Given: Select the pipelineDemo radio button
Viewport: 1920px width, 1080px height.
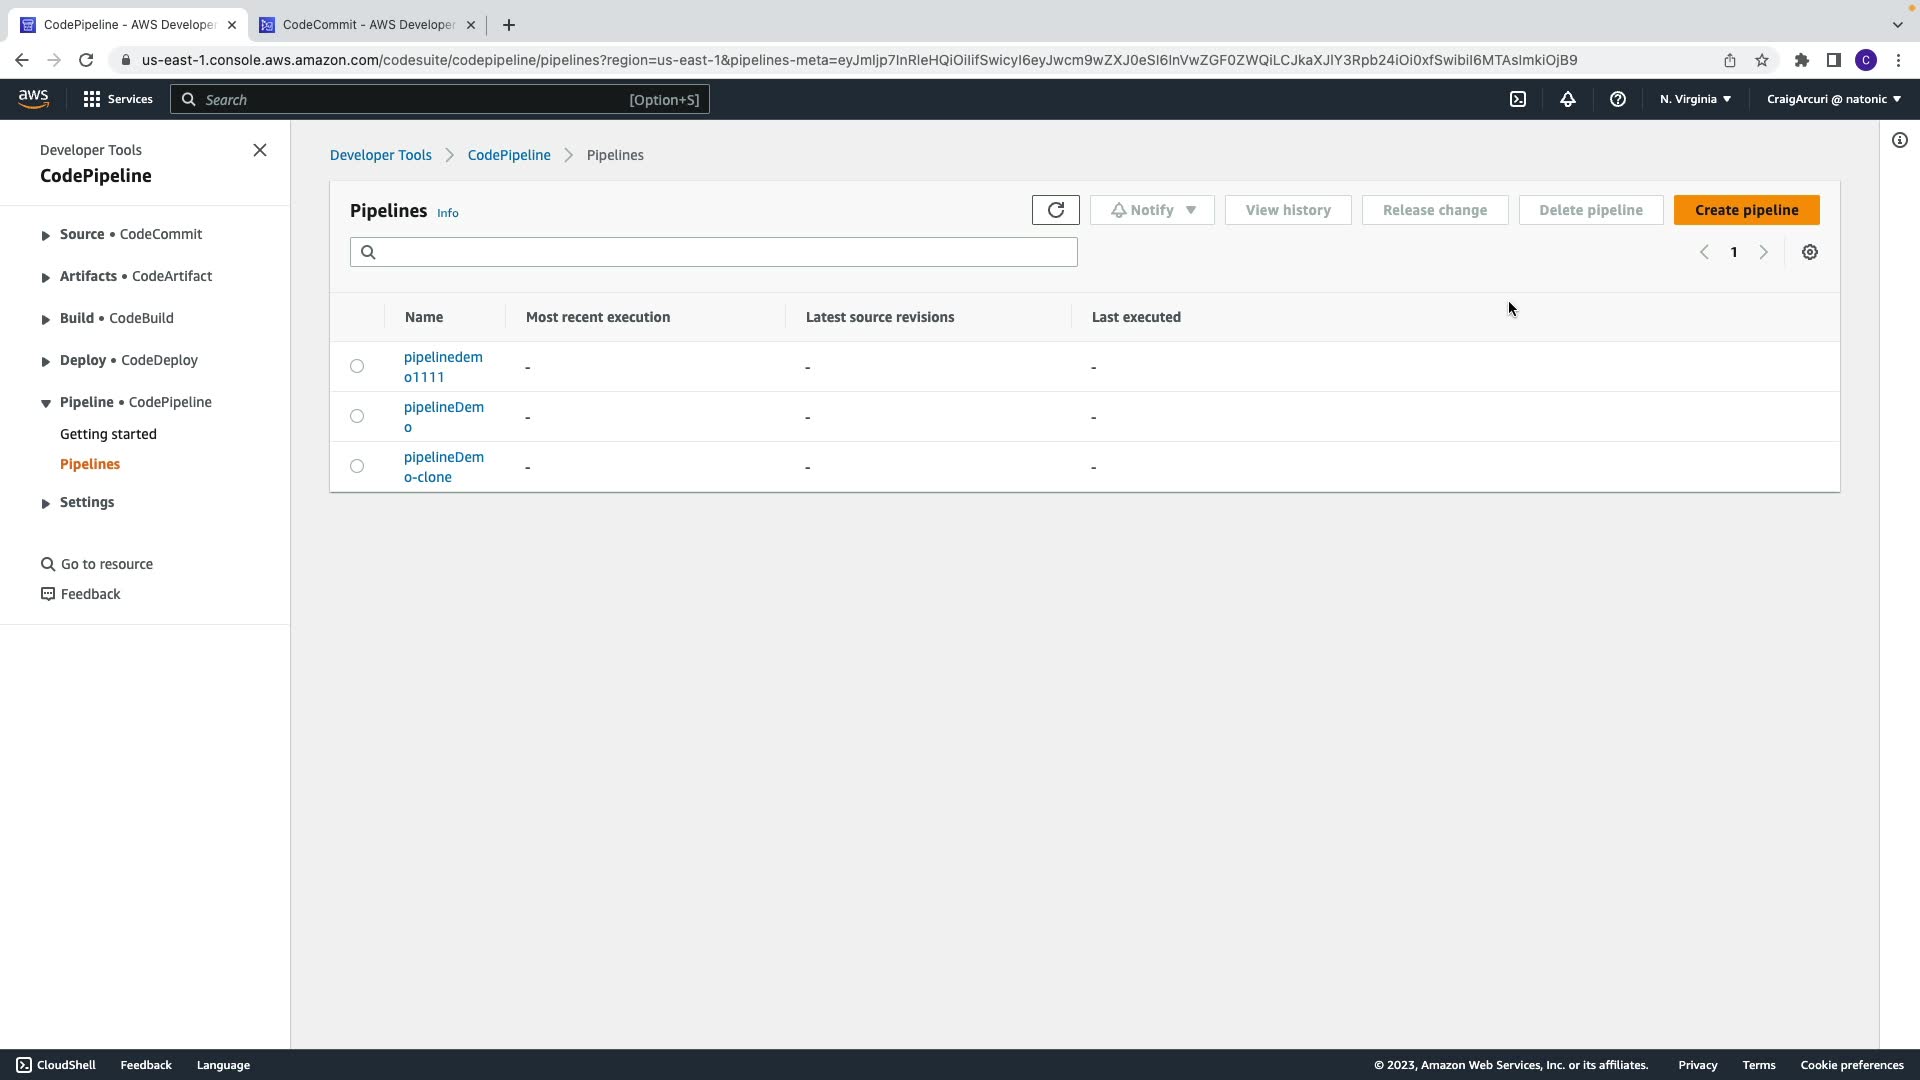Looking at the screenshot, I should pos(357,416).
